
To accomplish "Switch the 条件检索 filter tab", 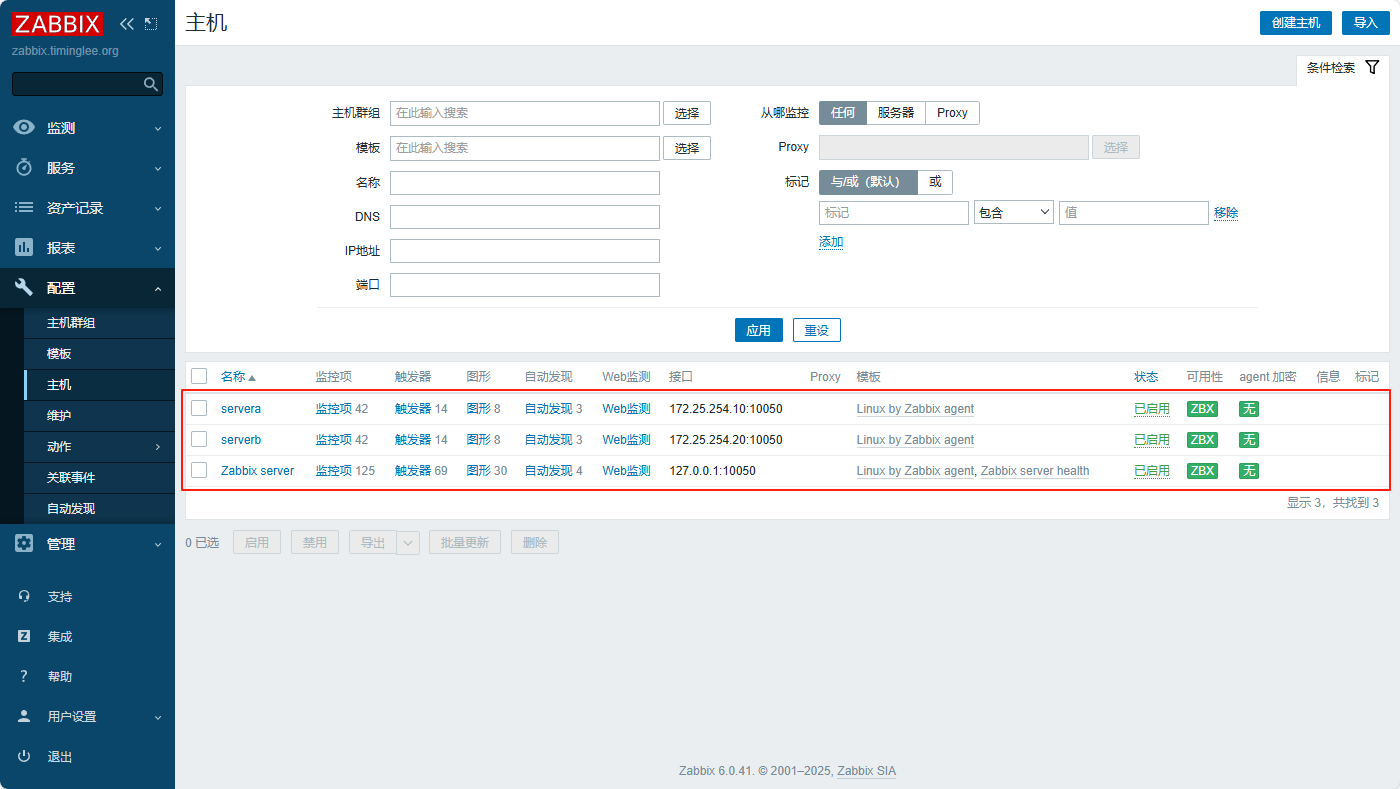I will pyautogui.click(x=1343, y=68).
